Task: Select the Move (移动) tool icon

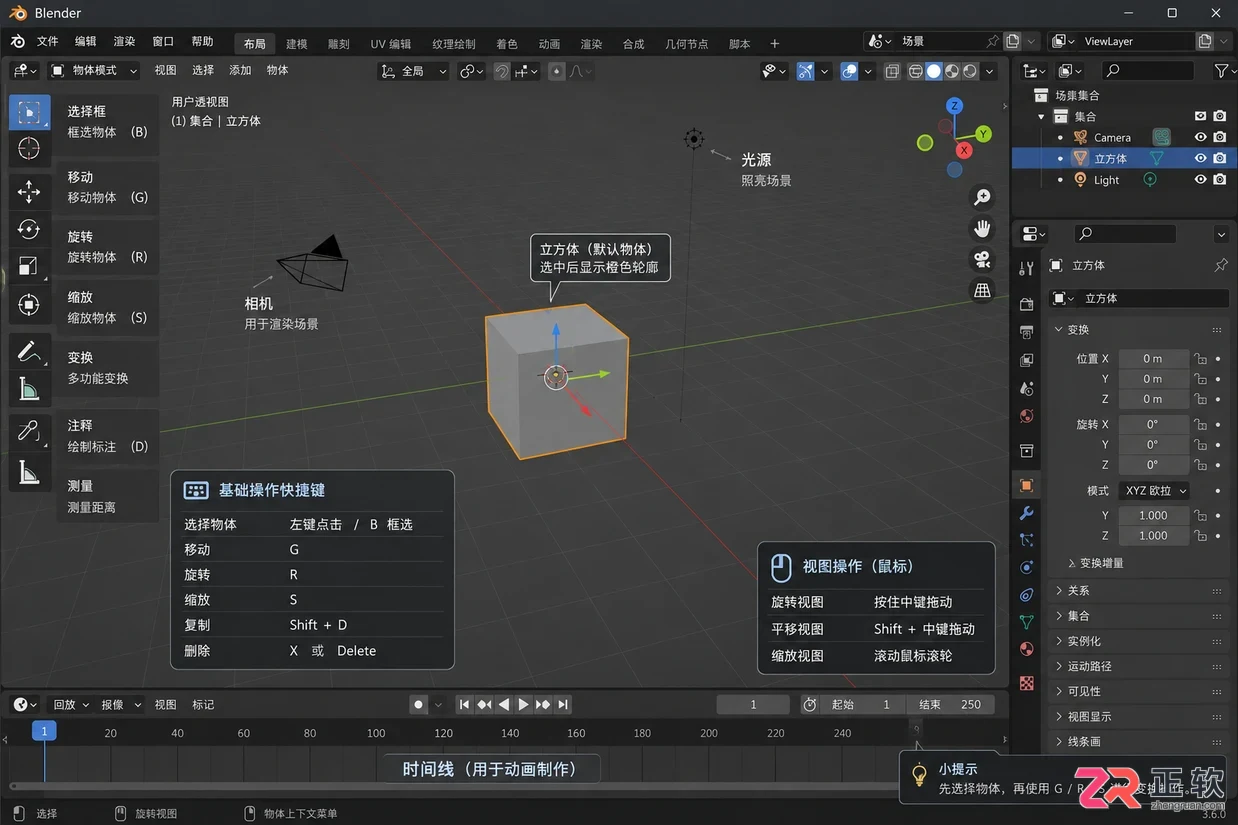Action: pyautogui.click(x=29, y=191)
